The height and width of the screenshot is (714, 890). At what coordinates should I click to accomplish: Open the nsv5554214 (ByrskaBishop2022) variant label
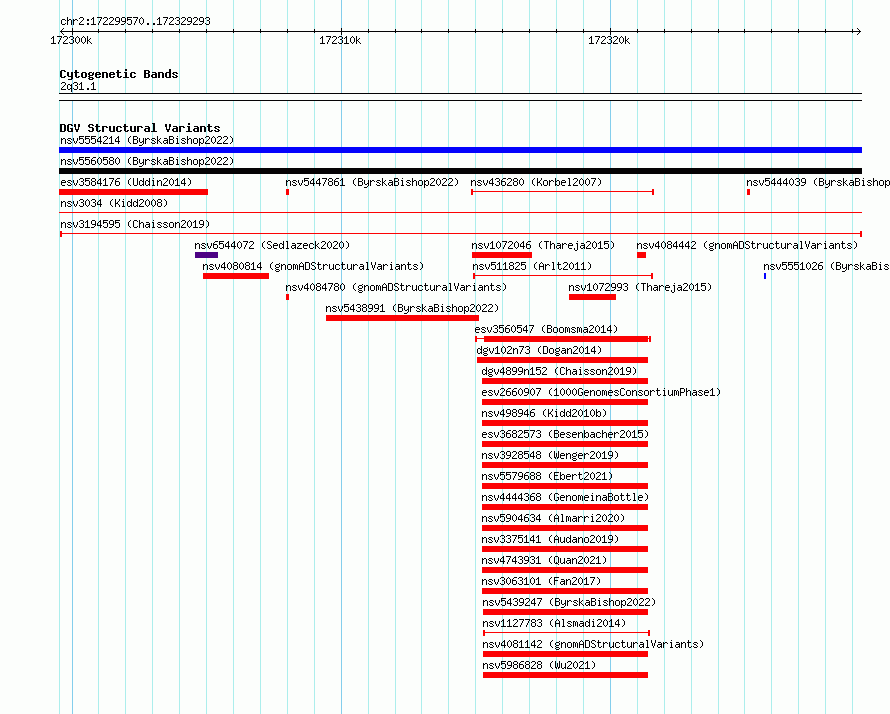[147, 140]
